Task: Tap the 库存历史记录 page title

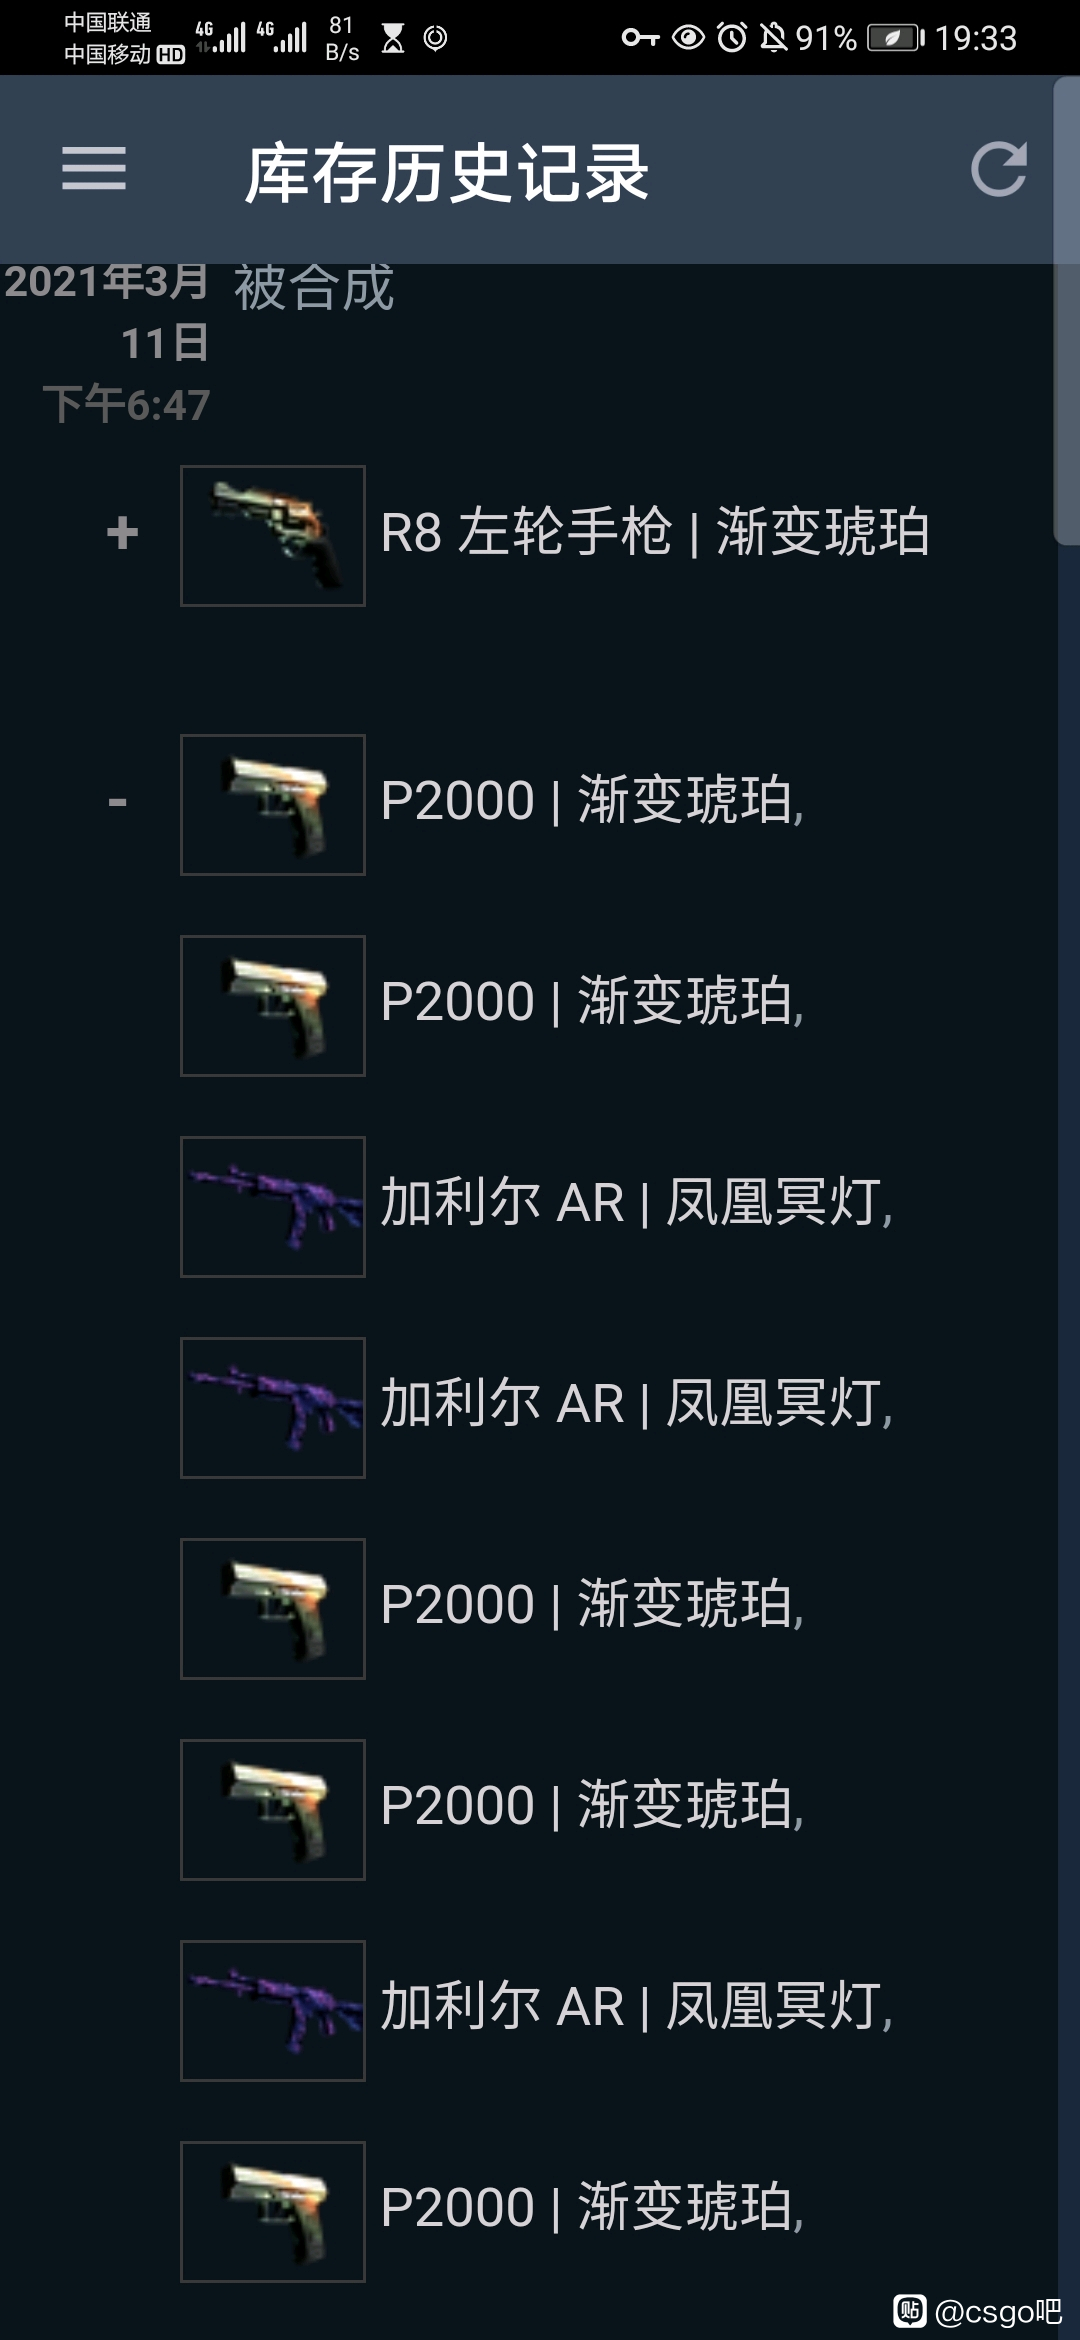Action: coord(447,173)
